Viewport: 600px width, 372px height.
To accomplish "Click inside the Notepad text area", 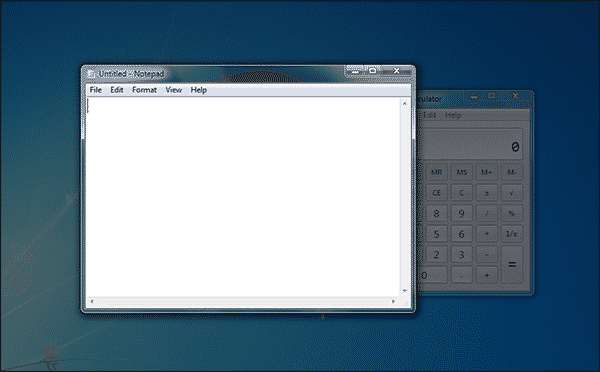I will [x=243, y=197].
